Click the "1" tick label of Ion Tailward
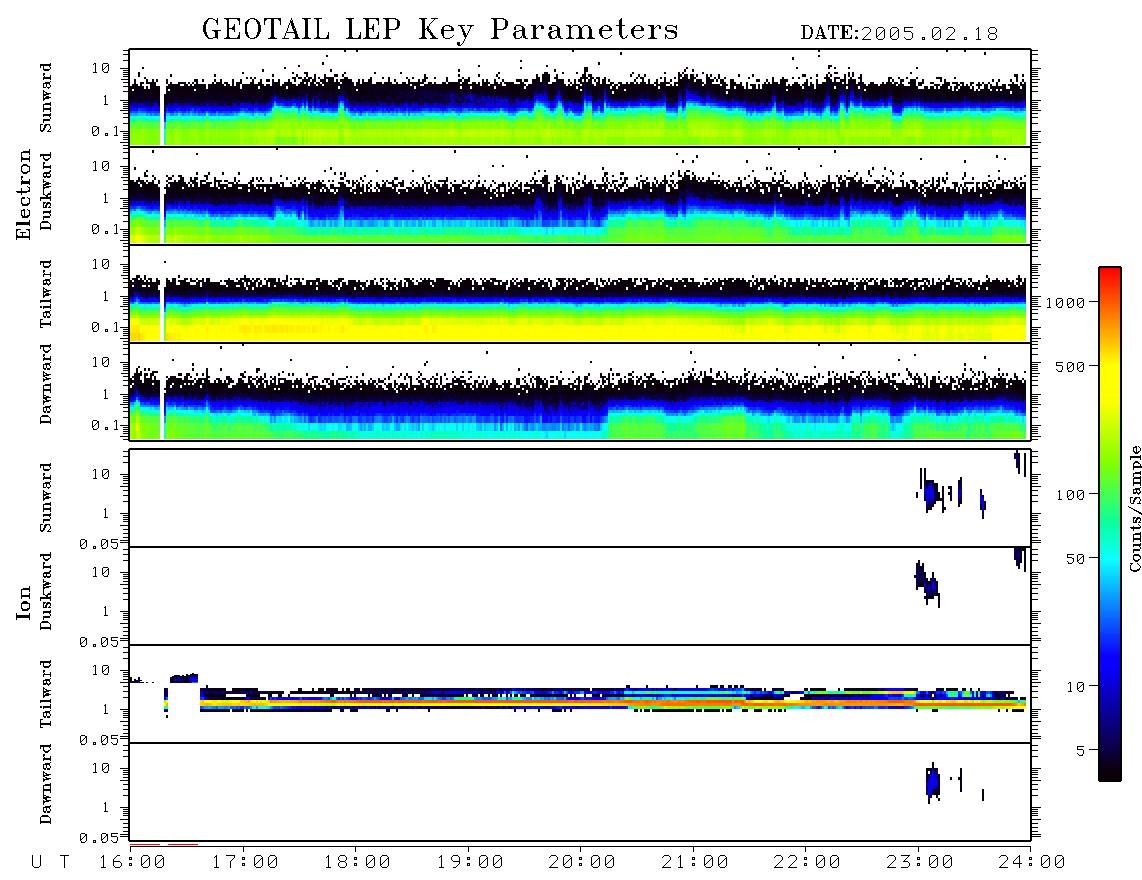 tap(106, 710)
